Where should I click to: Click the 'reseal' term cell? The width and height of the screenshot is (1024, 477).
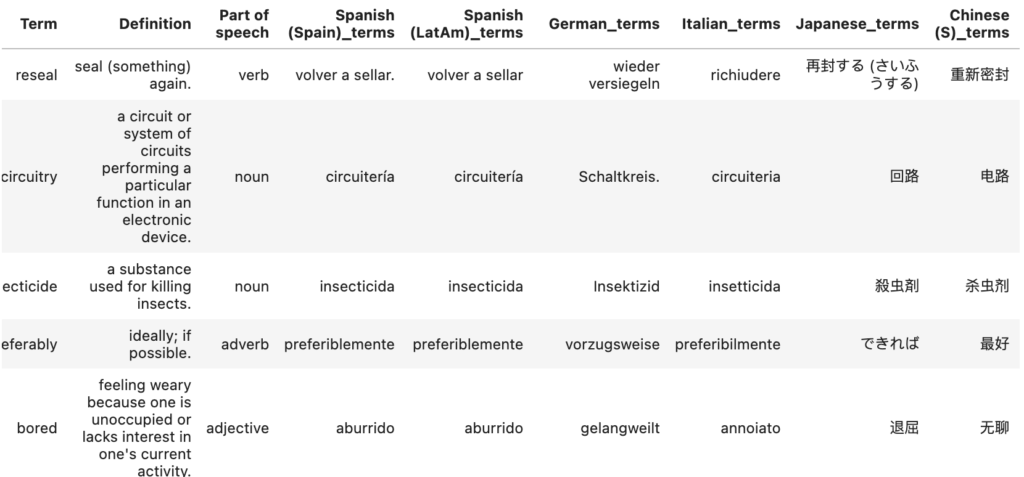coord(37,75)
